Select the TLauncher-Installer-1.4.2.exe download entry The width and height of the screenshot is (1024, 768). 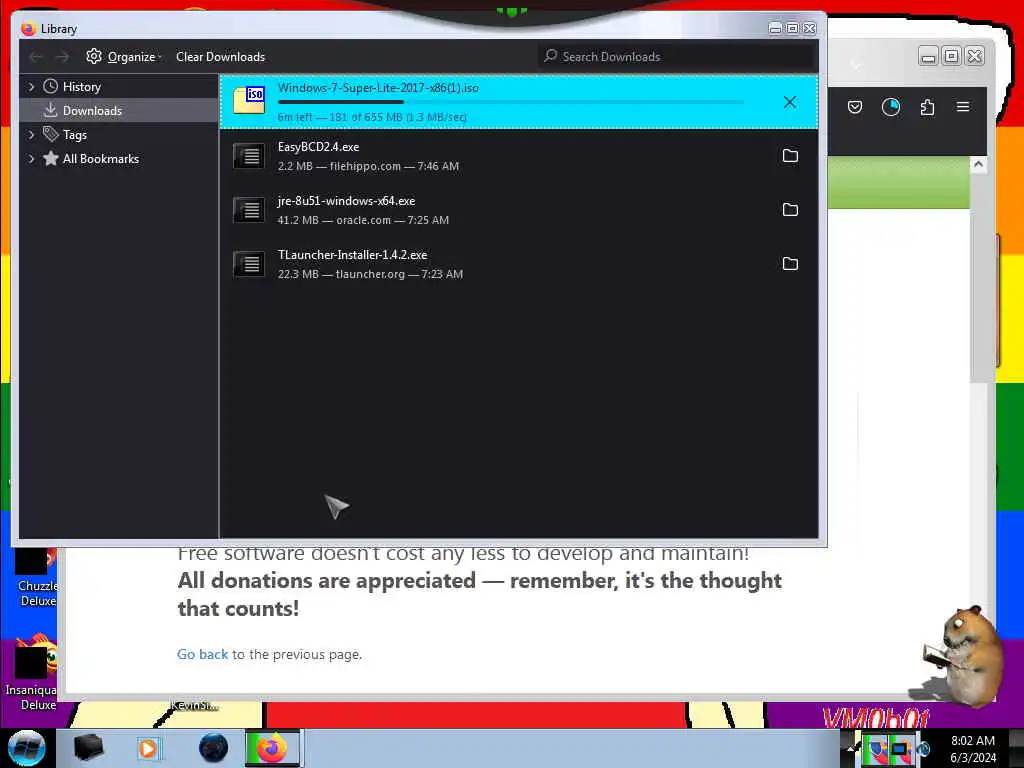point(519,264)
